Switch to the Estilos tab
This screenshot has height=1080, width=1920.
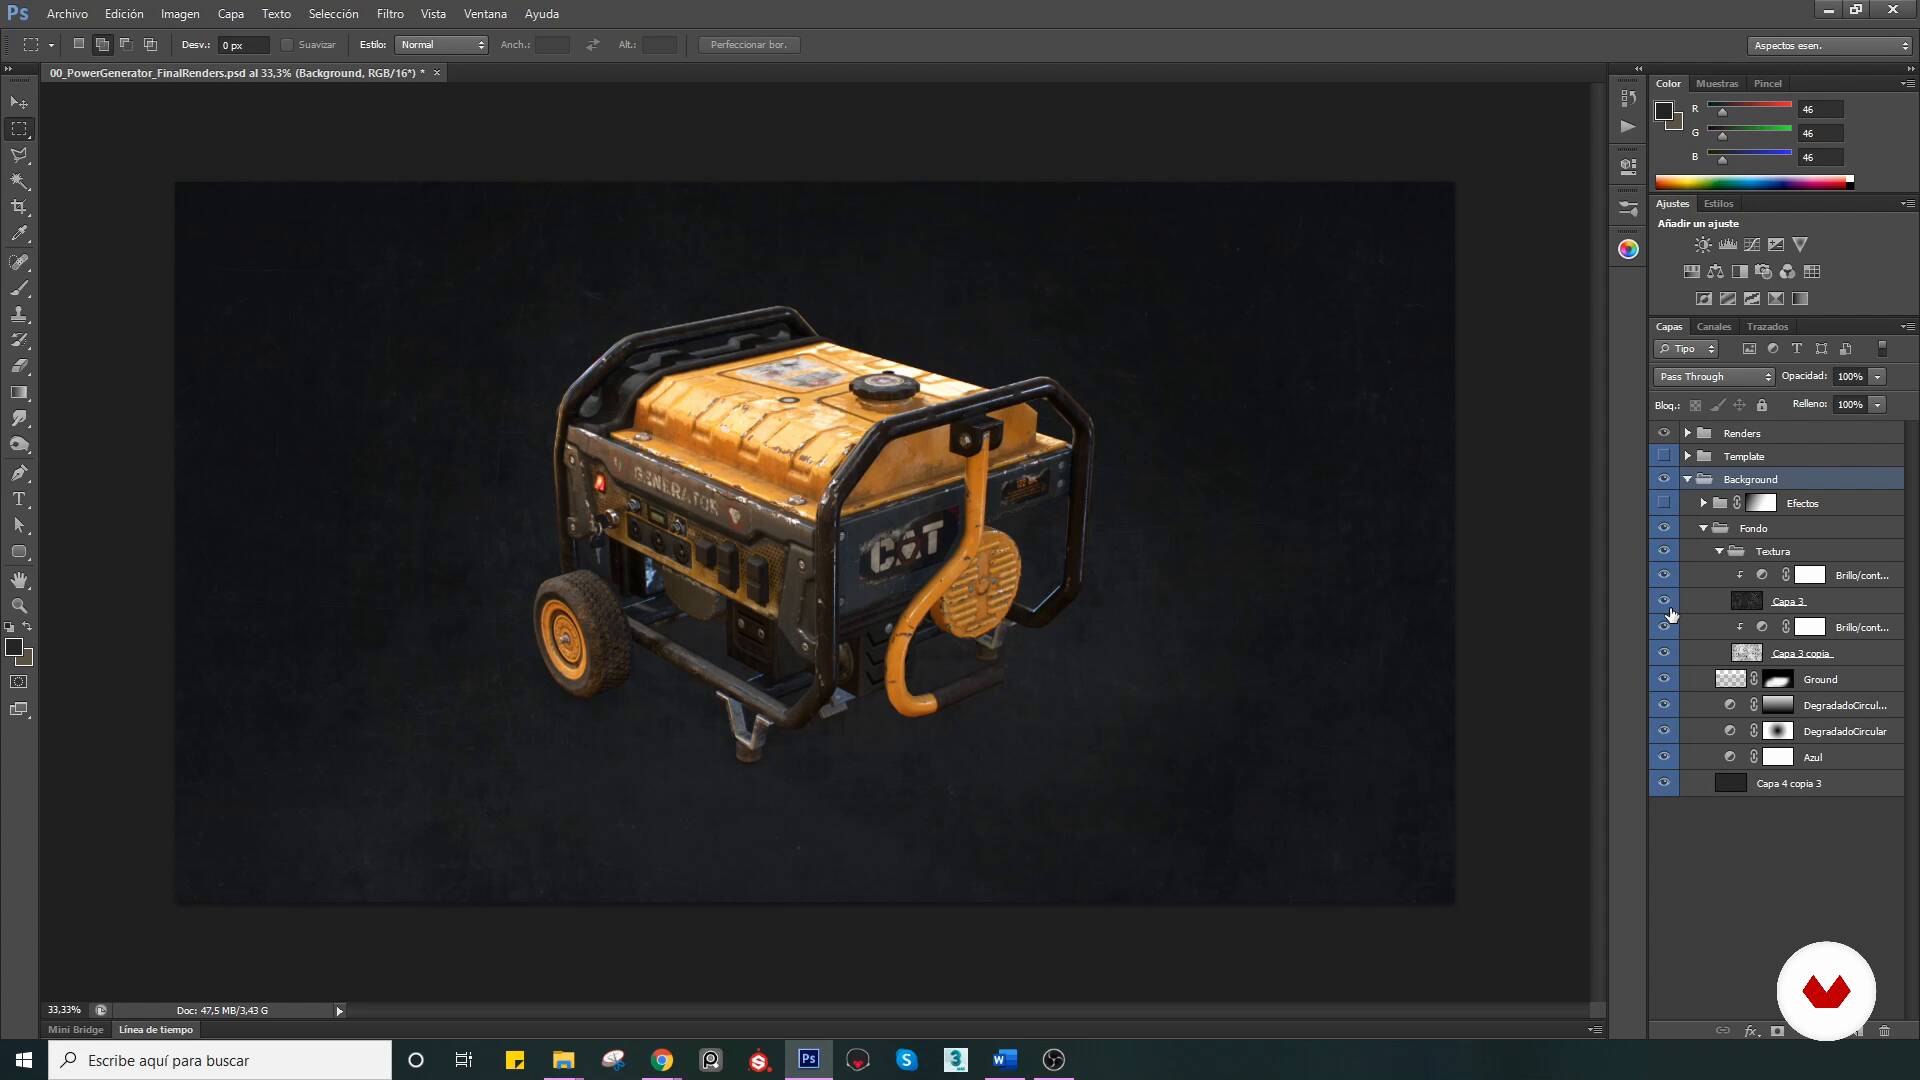coord(1719,204)
